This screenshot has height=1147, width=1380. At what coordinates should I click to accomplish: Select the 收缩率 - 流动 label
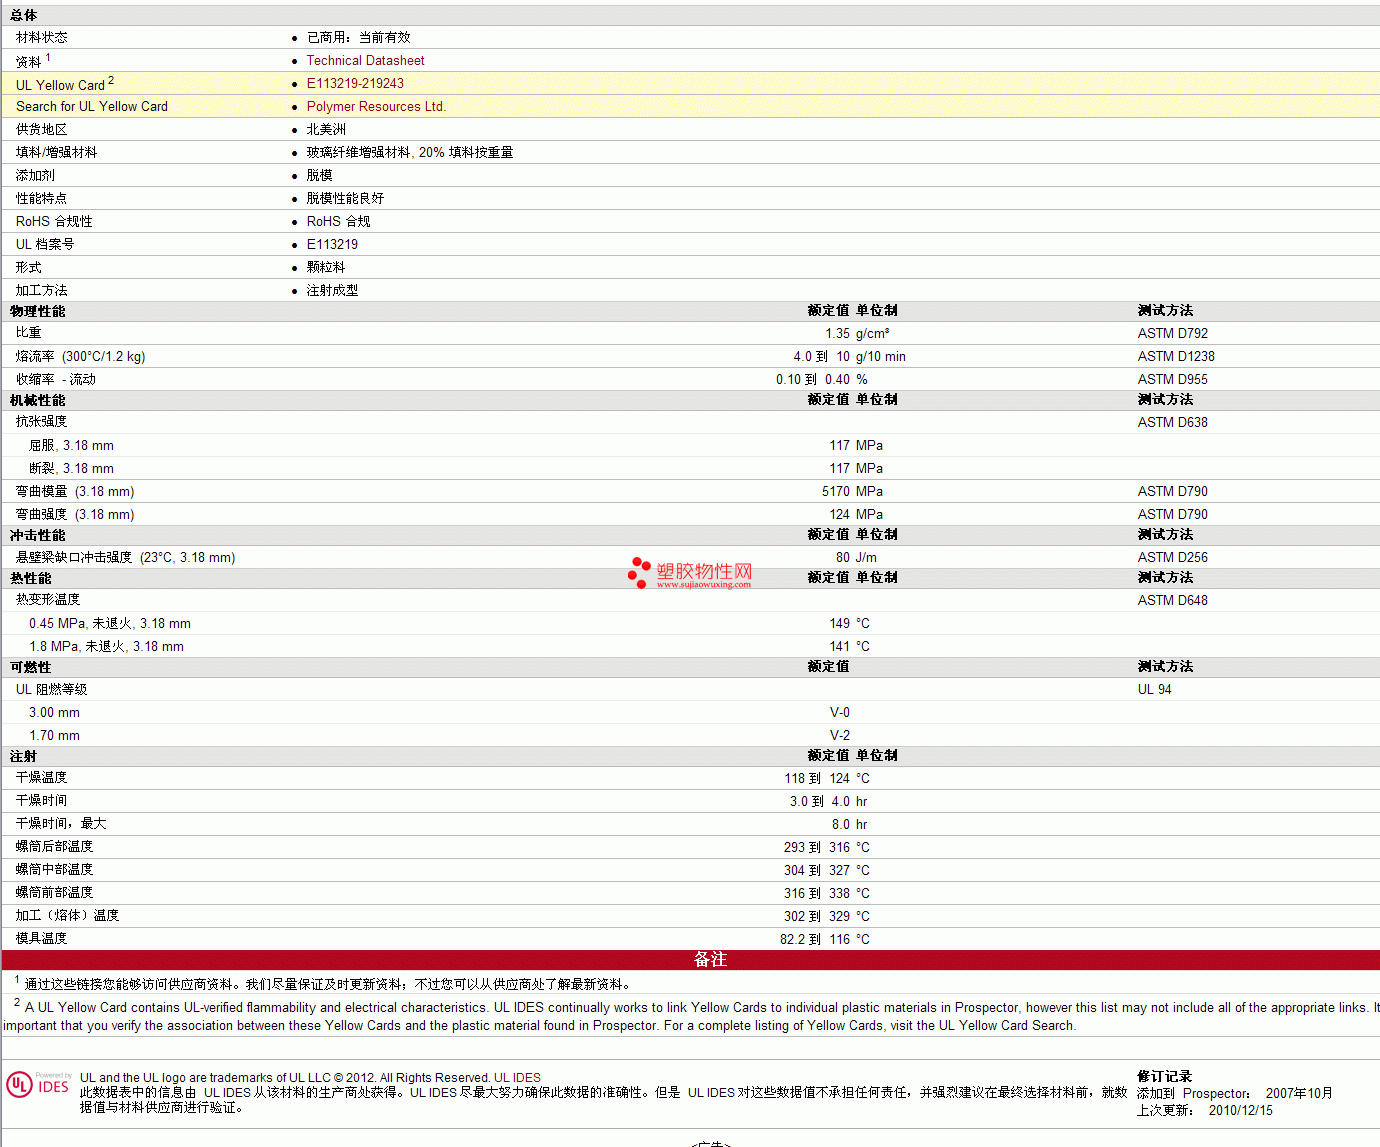coord(56,380)
